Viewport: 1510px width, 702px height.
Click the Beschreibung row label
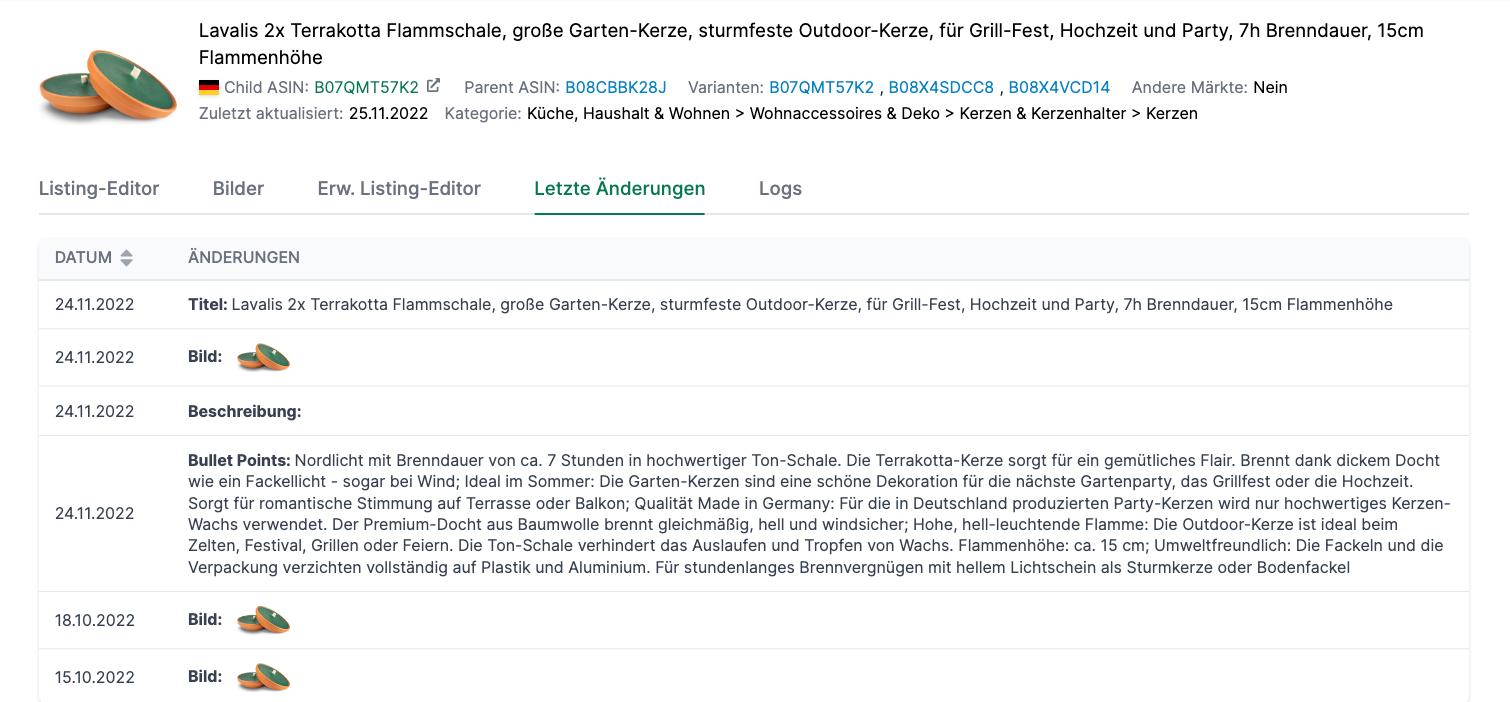245,411
